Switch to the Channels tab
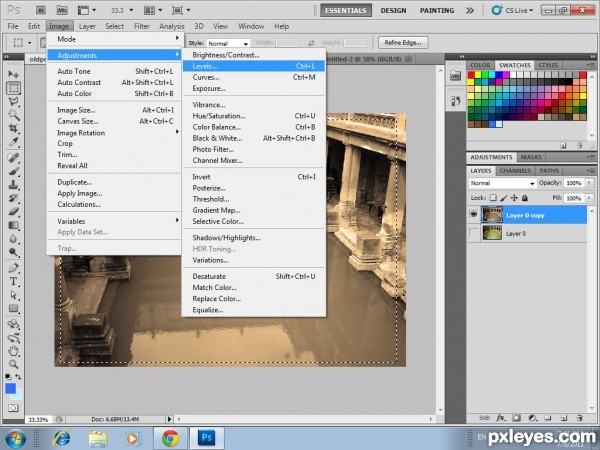Image resolution: width=600 pixels, height=450 pixels. click(x=515, y=171)
